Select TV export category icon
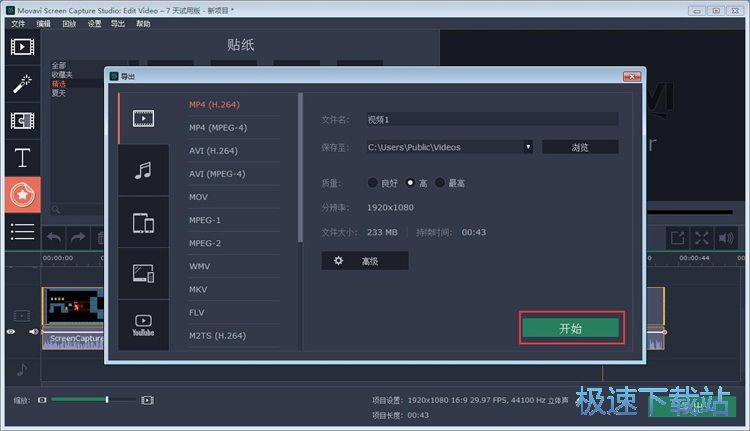 tap(143, 274)
